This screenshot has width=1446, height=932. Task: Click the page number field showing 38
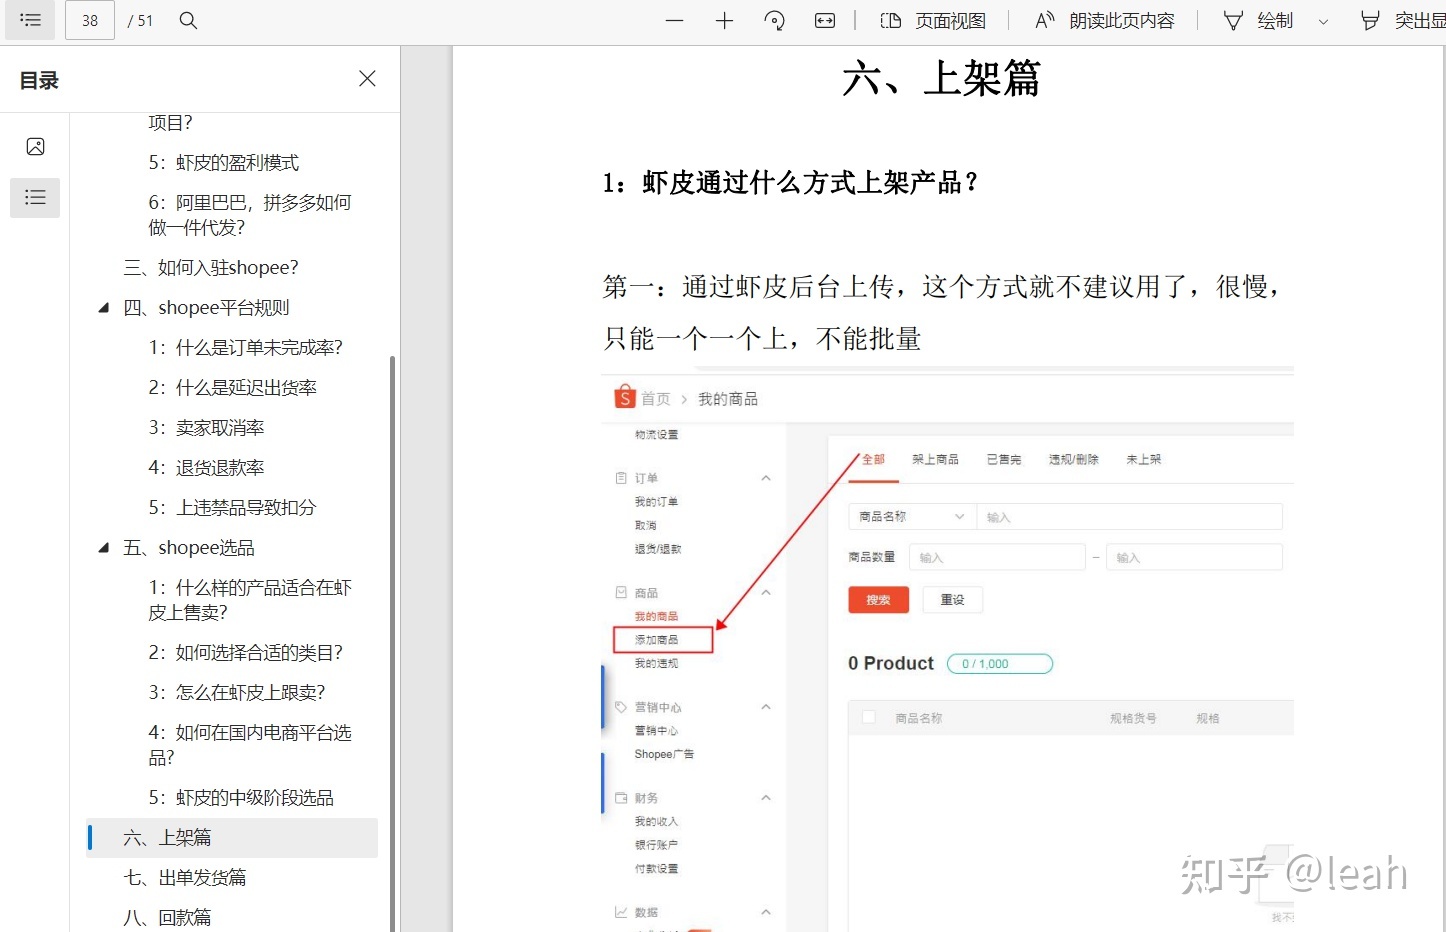(90, 20)
